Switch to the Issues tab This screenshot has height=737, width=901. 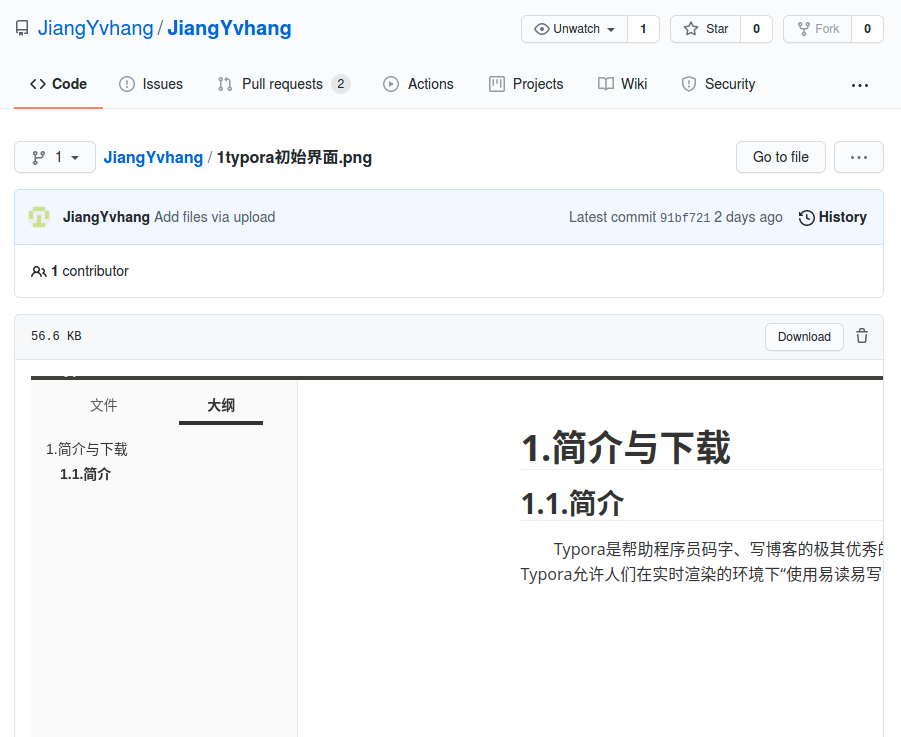pyautogui.click(x=151, y=84)
